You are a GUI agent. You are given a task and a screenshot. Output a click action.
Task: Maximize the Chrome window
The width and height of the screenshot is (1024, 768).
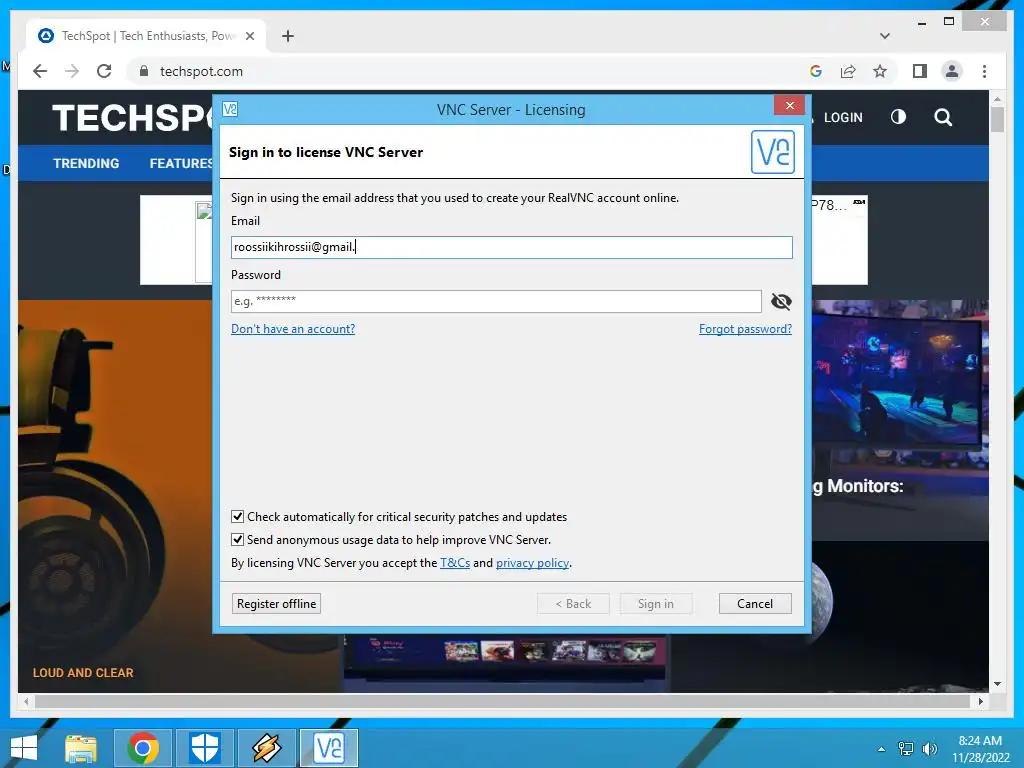point(949,22)
